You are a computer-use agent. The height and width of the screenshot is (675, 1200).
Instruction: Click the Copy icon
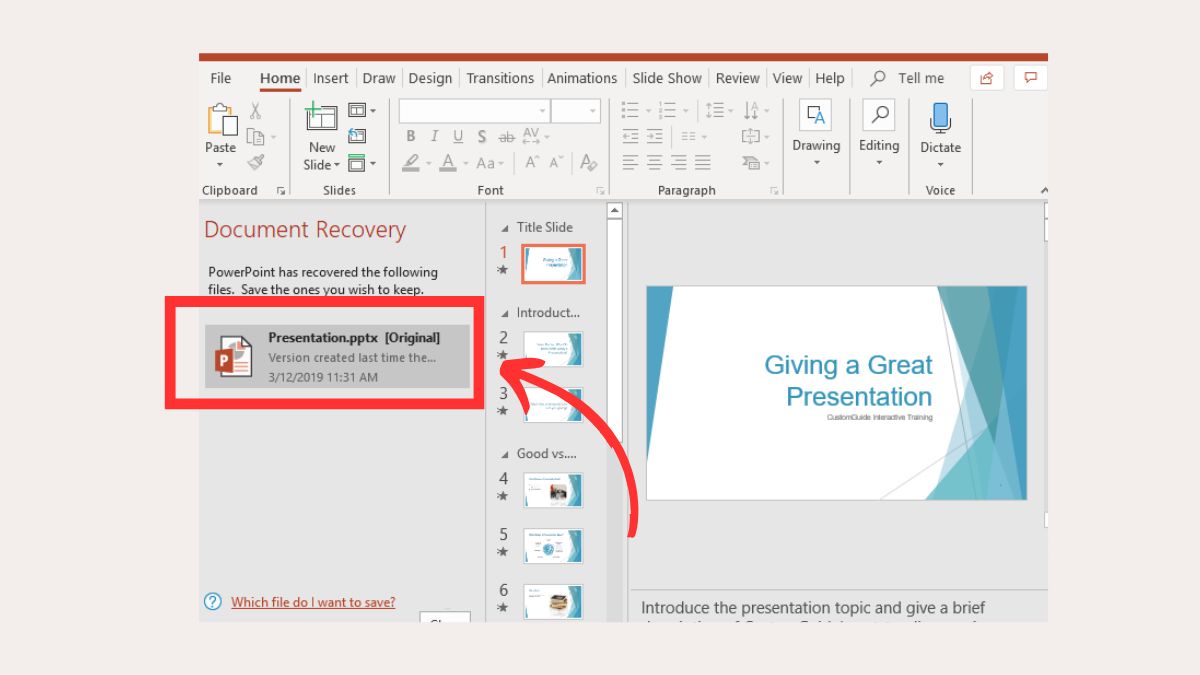tap(256, 137)
